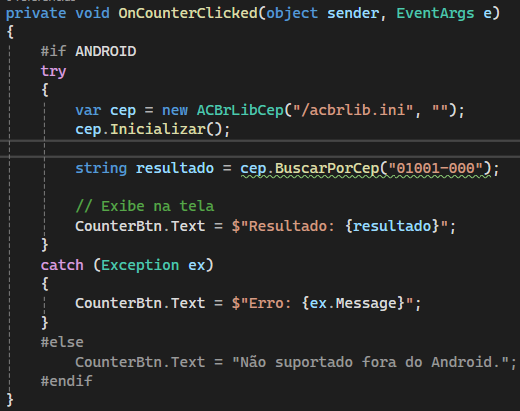Viewport: 520px width, 411px height.
Task: Click the "// Exibe na tela" comment
Action: [145, 206]
